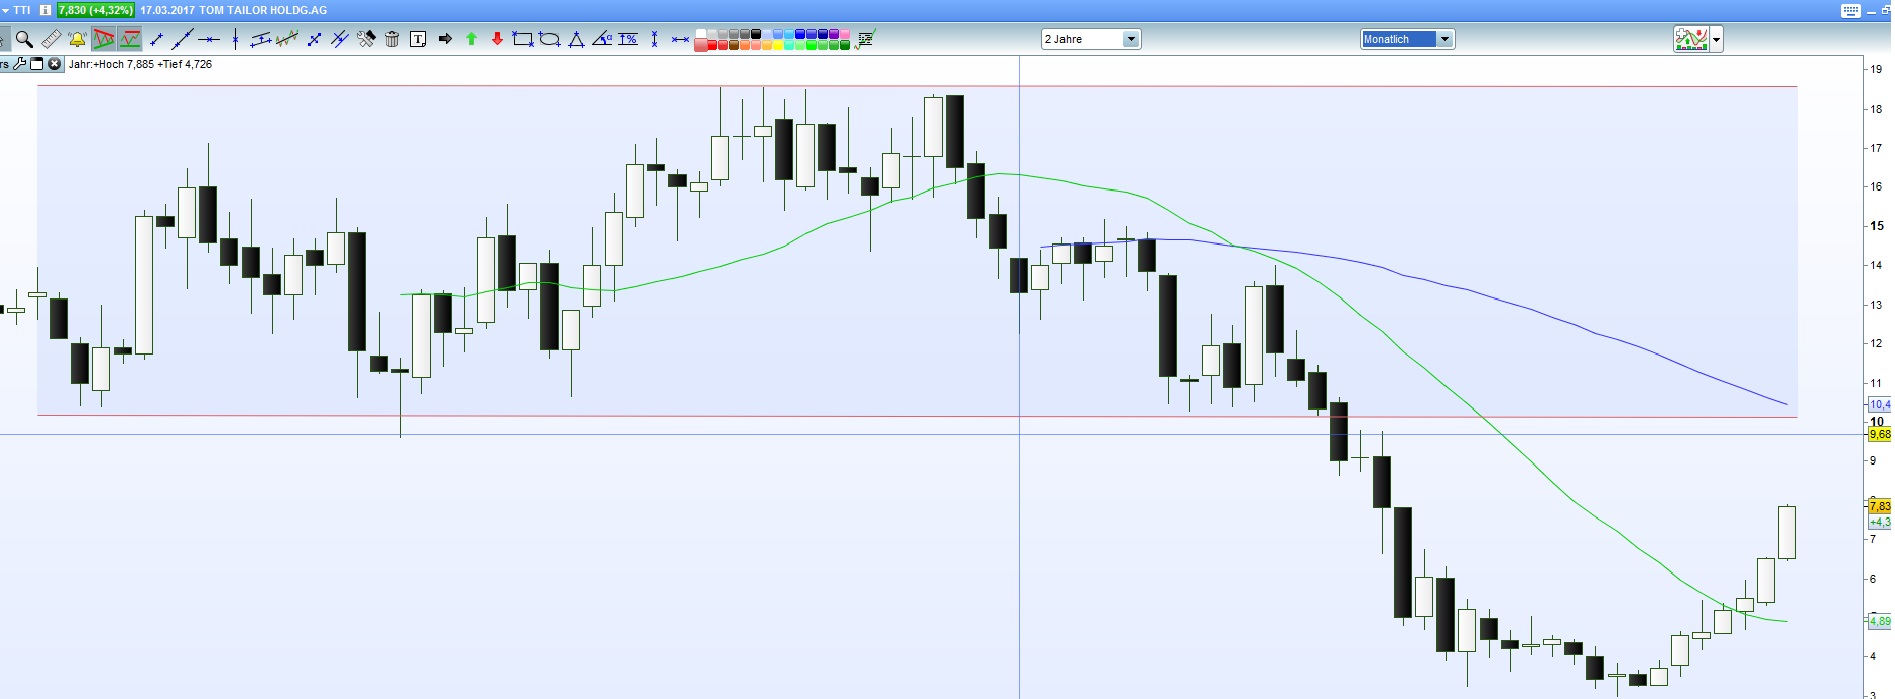
Task: Remove the indicator with the X icon
Action: 55,64
